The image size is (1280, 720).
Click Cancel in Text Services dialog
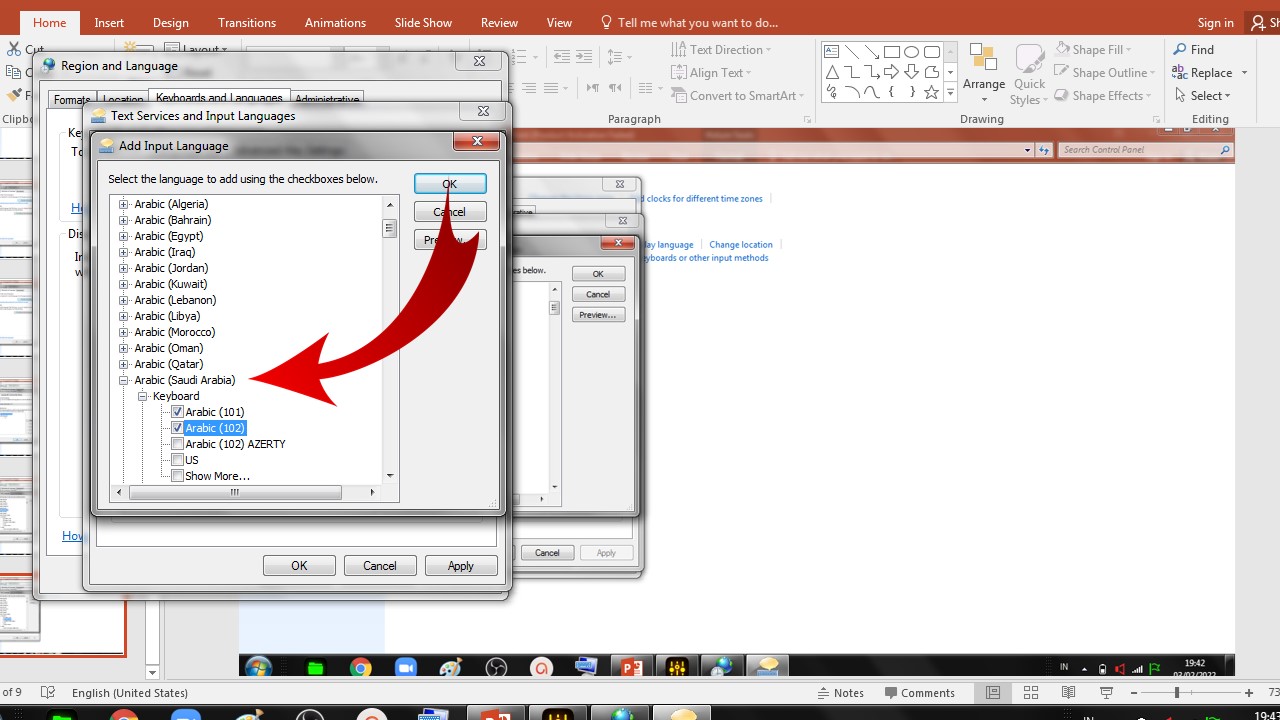click(380, 566)
